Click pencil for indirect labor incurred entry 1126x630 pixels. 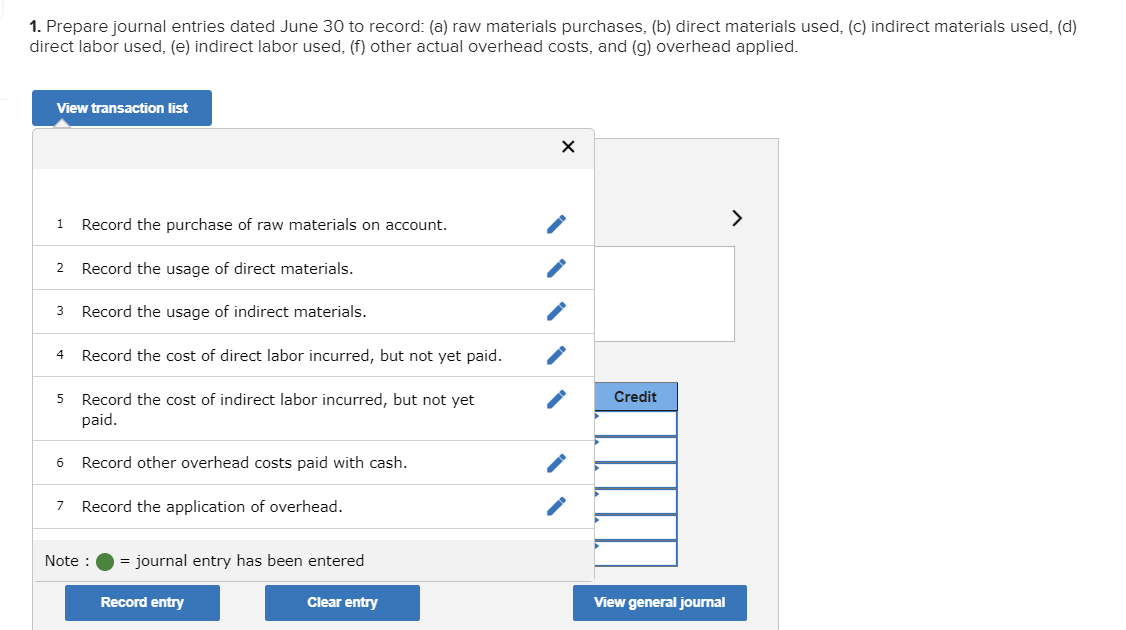coord(556,399)
